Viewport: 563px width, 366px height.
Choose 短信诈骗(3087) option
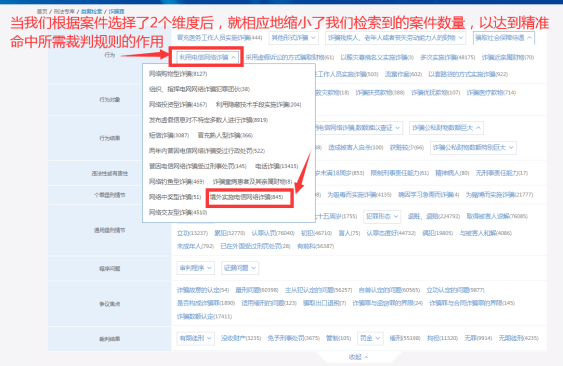169,136
